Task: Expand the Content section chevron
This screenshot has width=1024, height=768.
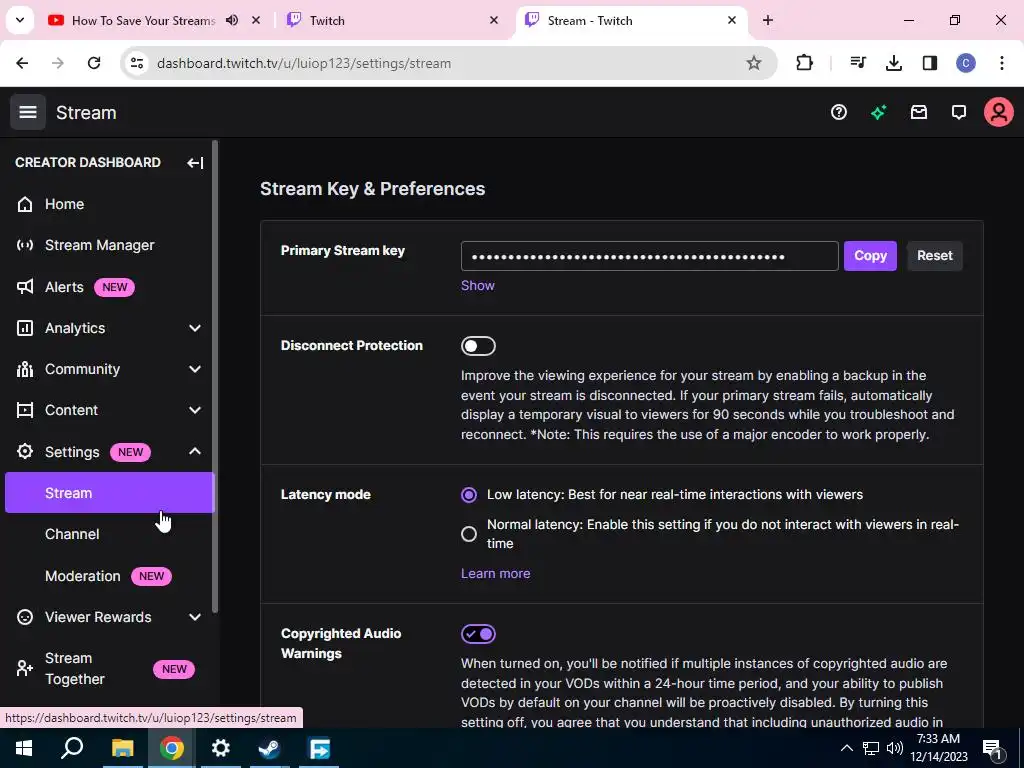Action: (195, 410)
